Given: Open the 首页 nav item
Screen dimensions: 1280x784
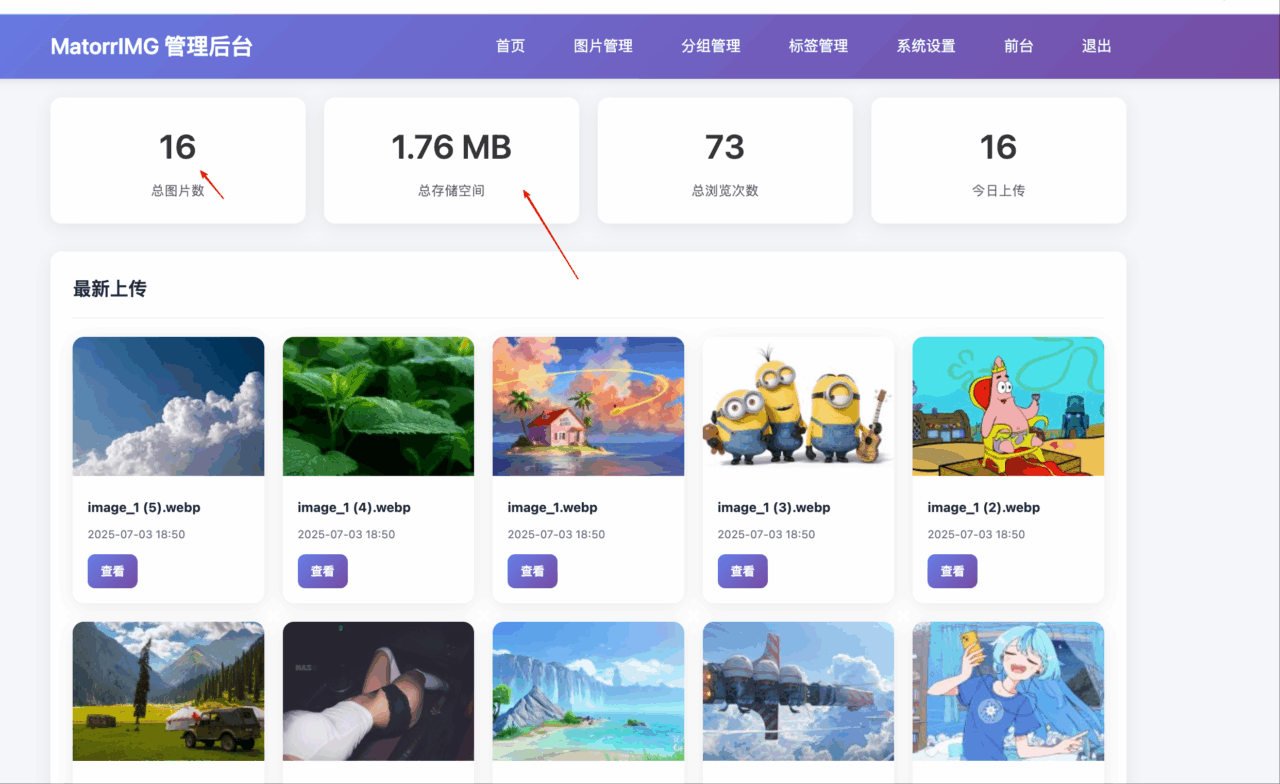Looking at the screenshot, I should 510,46.
